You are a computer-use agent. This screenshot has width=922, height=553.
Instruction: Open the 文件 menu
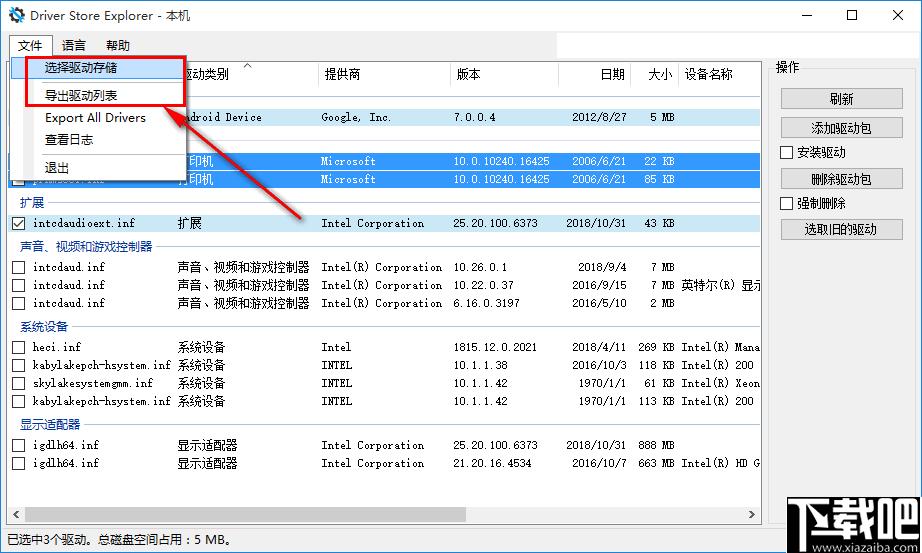pos(30,45)
